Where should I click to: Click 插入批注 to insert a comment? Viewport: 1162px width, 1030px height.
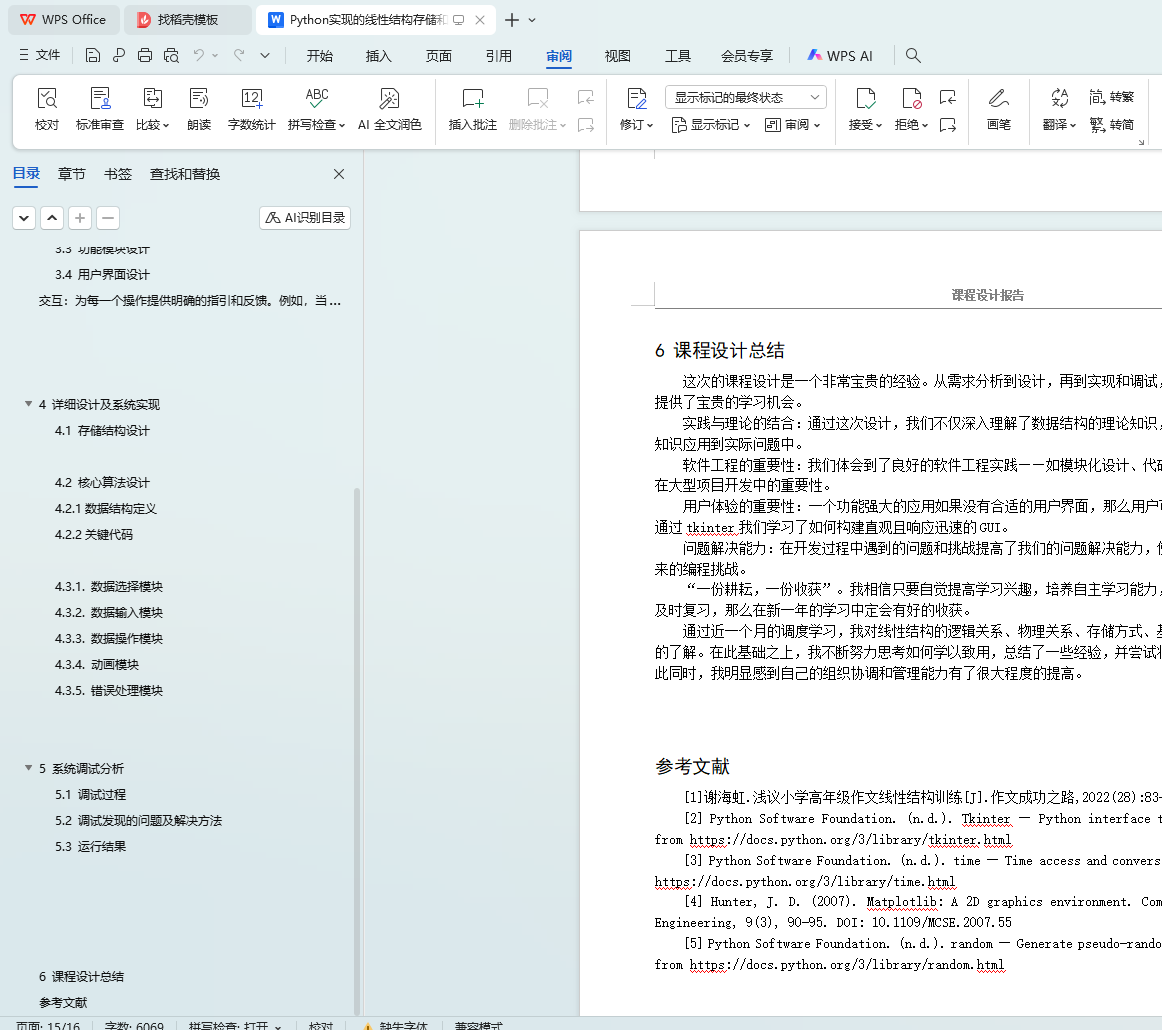(x=473, y=109)
